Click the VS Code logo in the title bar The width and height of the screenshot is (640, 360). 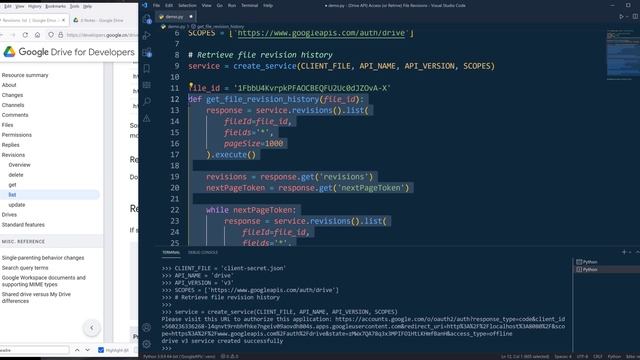(144, 5)
